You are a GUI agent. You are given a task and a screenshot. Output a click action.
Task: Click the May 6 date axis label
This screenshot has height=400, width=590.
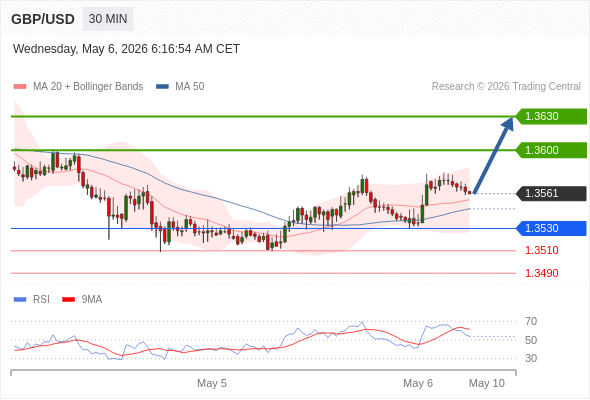pos(418,383)
